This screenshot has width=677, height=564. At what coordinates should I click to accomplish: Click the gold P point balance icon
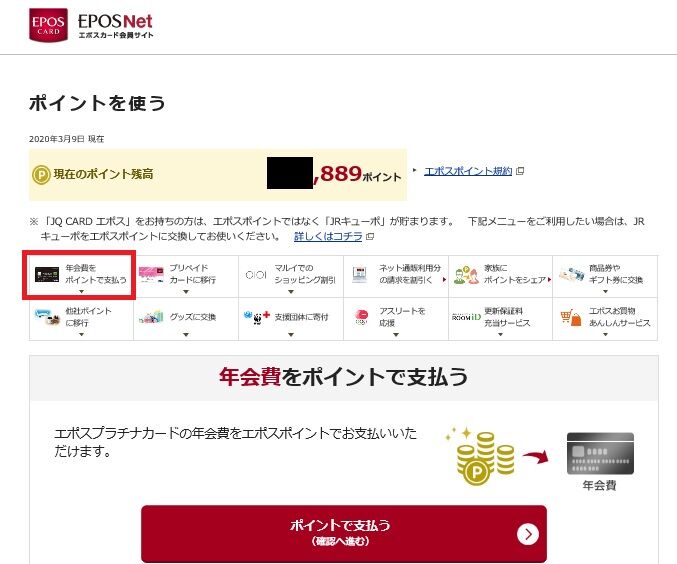(41, 175)
